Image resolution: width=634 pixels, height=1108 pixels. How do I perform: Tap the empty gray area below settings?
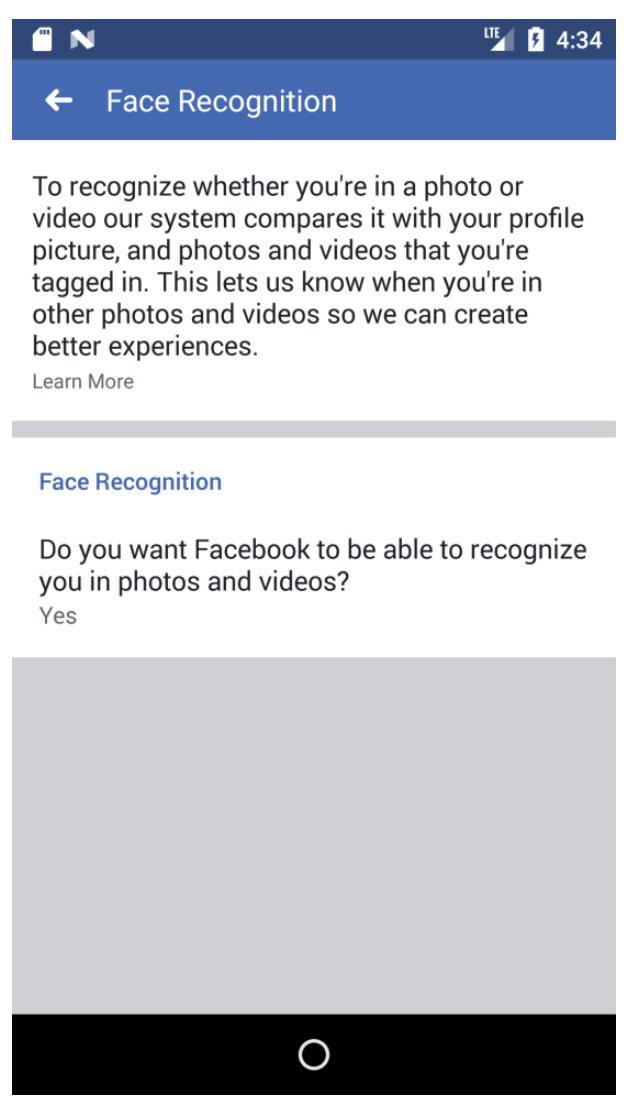[x=314, y=835]
